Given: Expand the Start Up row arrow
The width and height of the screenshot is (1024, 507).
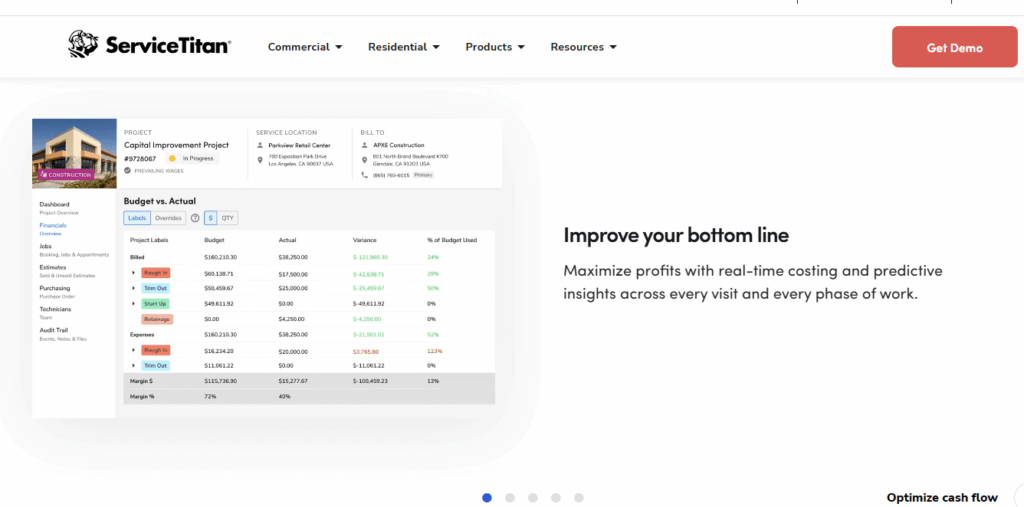Looking at the screenshot, I should (x=134, y=303).
